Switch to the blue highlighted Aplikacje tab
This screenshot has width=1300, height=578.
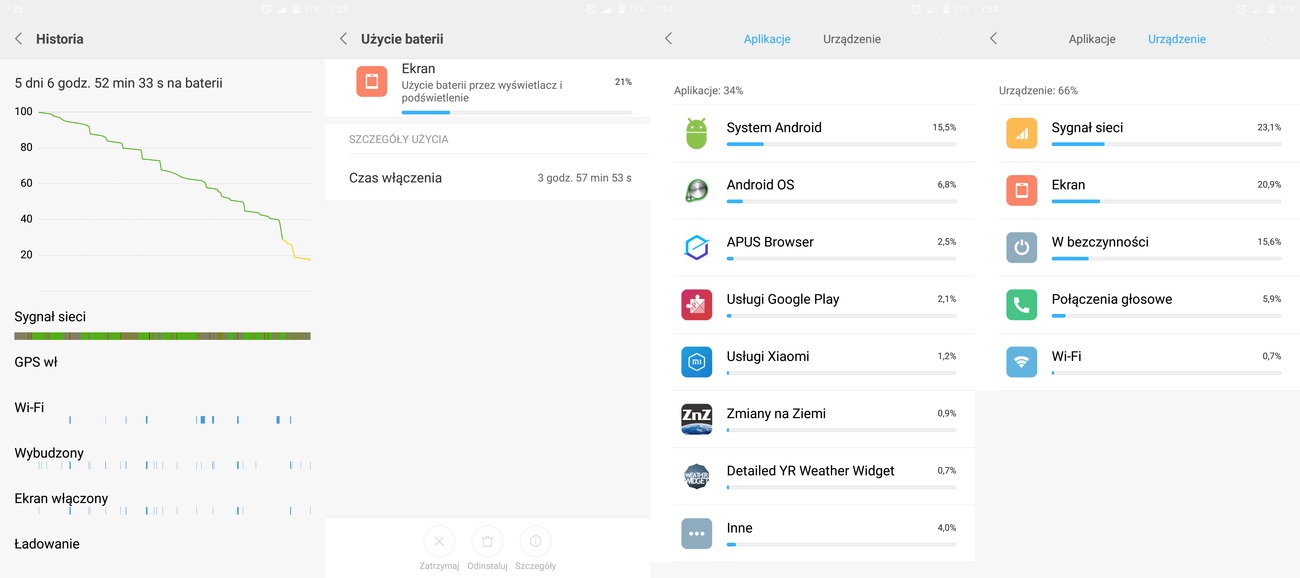point(767,39)
